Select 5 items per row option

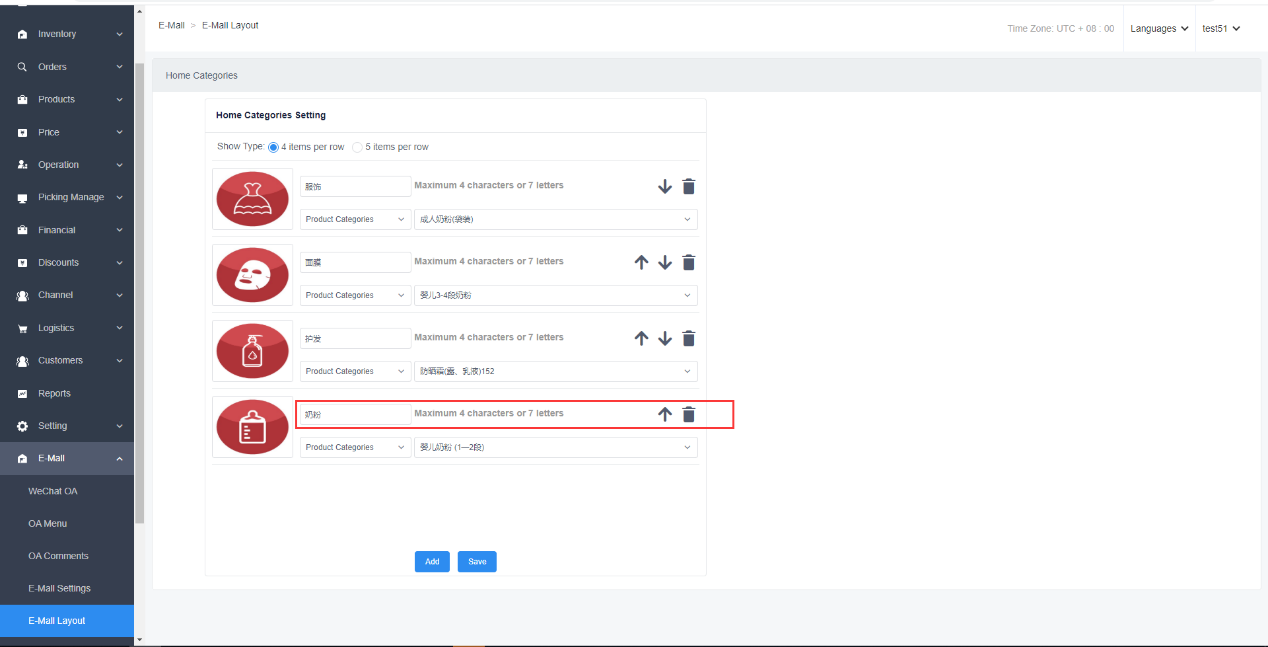[x=358, y=147]
